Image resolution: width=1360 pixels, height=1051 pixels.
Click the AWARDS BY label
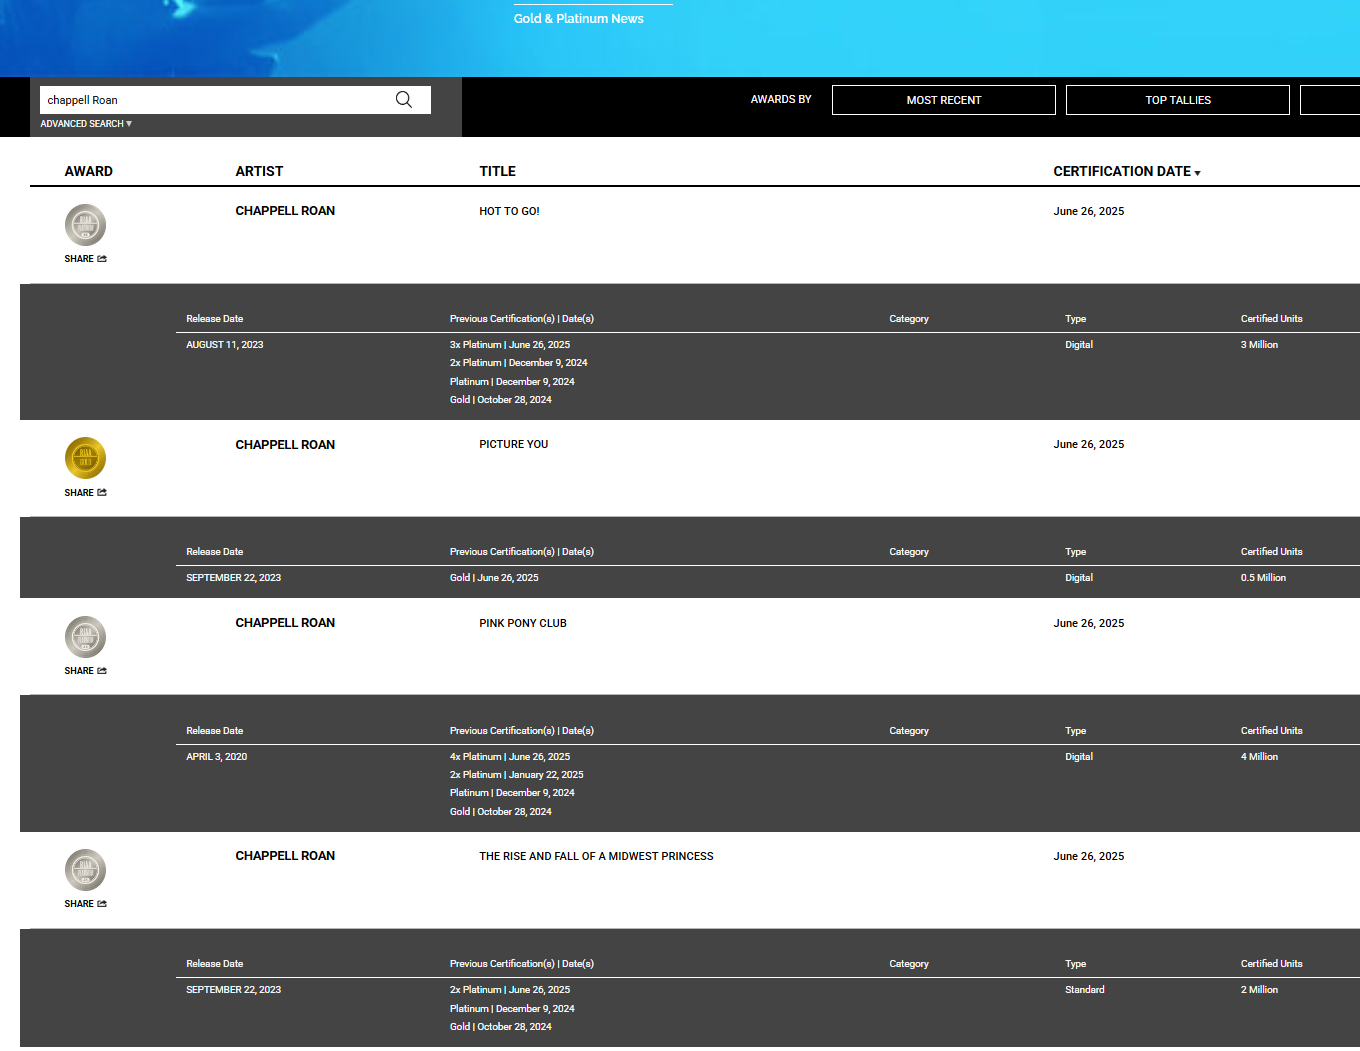coord(781,99)
